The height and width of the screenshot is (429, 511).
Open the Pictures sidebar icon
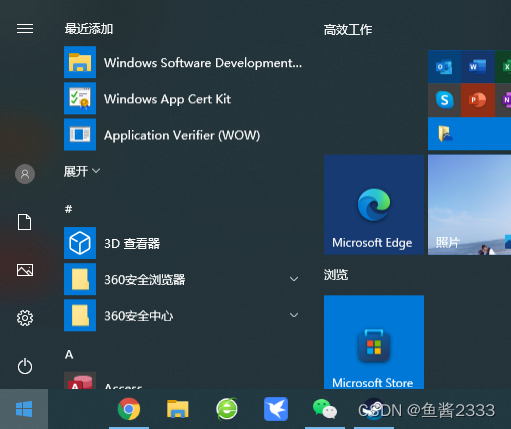tap(25, 270)
